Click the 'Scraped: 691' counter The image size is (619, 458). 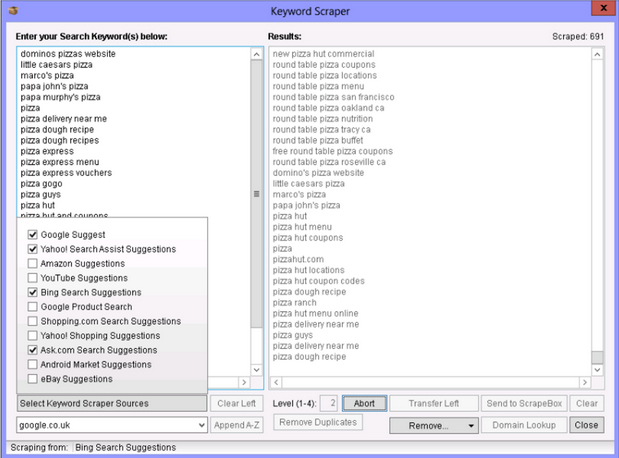pos(578,36)
